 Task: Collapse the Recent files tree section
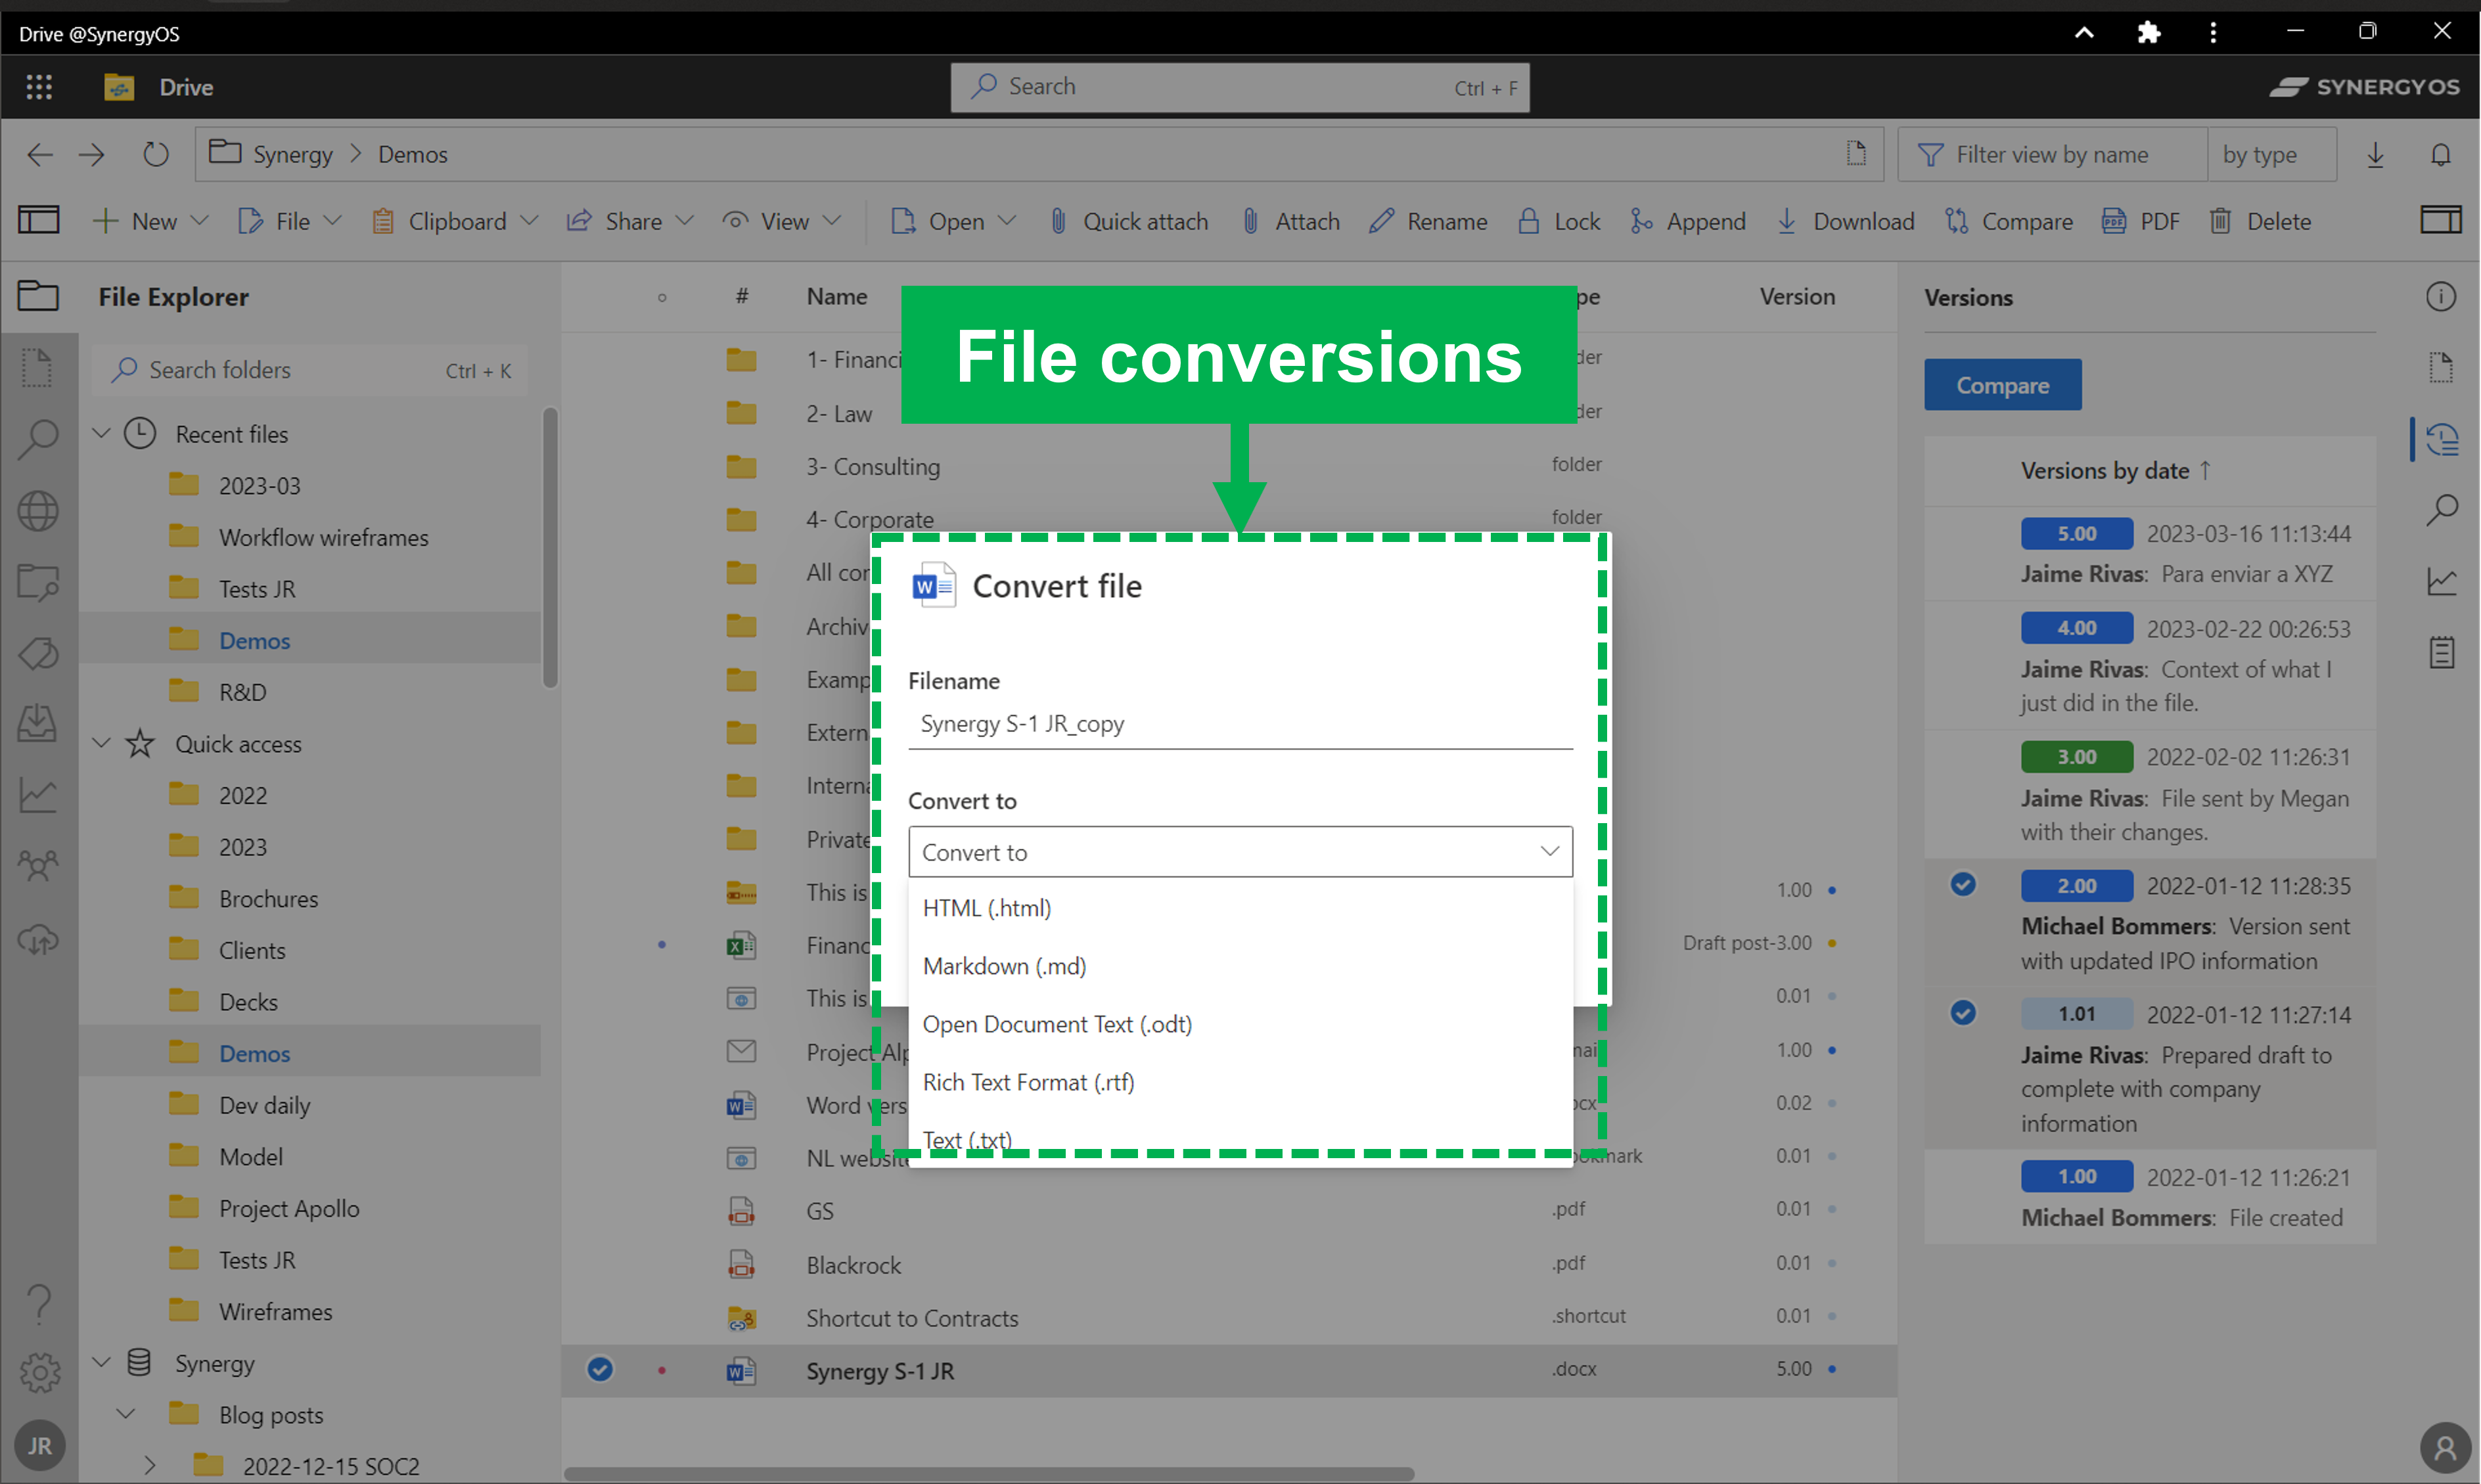pyautogui.click(x=101, y=434)
